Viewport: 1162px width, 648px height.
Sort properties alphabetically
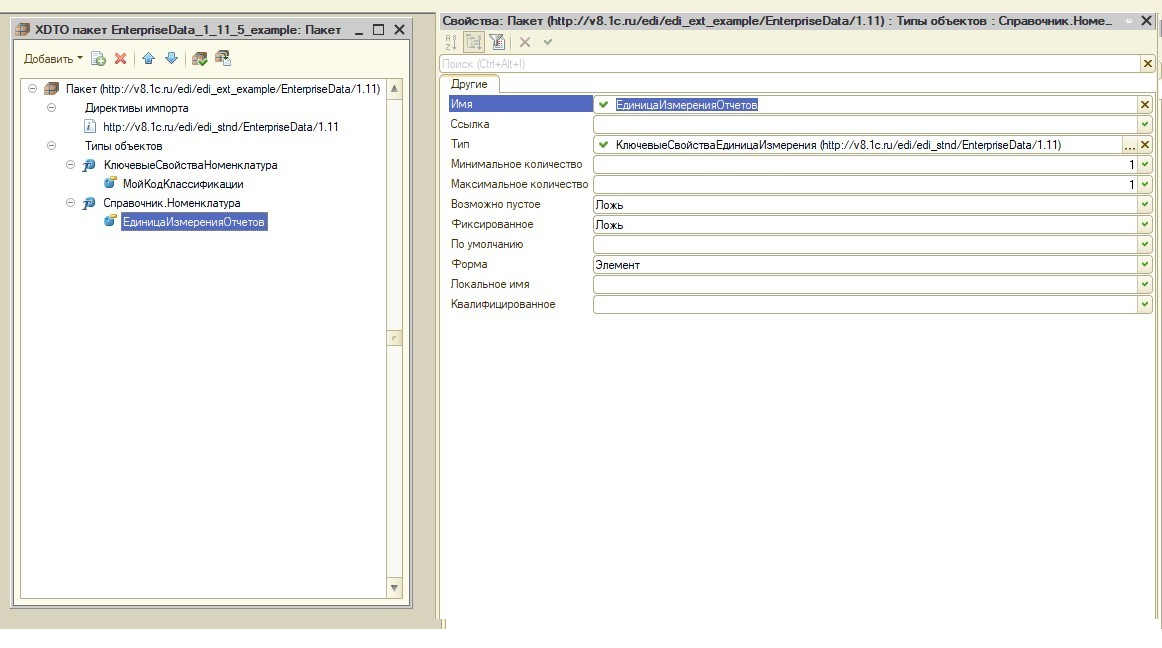click(451, 42)
